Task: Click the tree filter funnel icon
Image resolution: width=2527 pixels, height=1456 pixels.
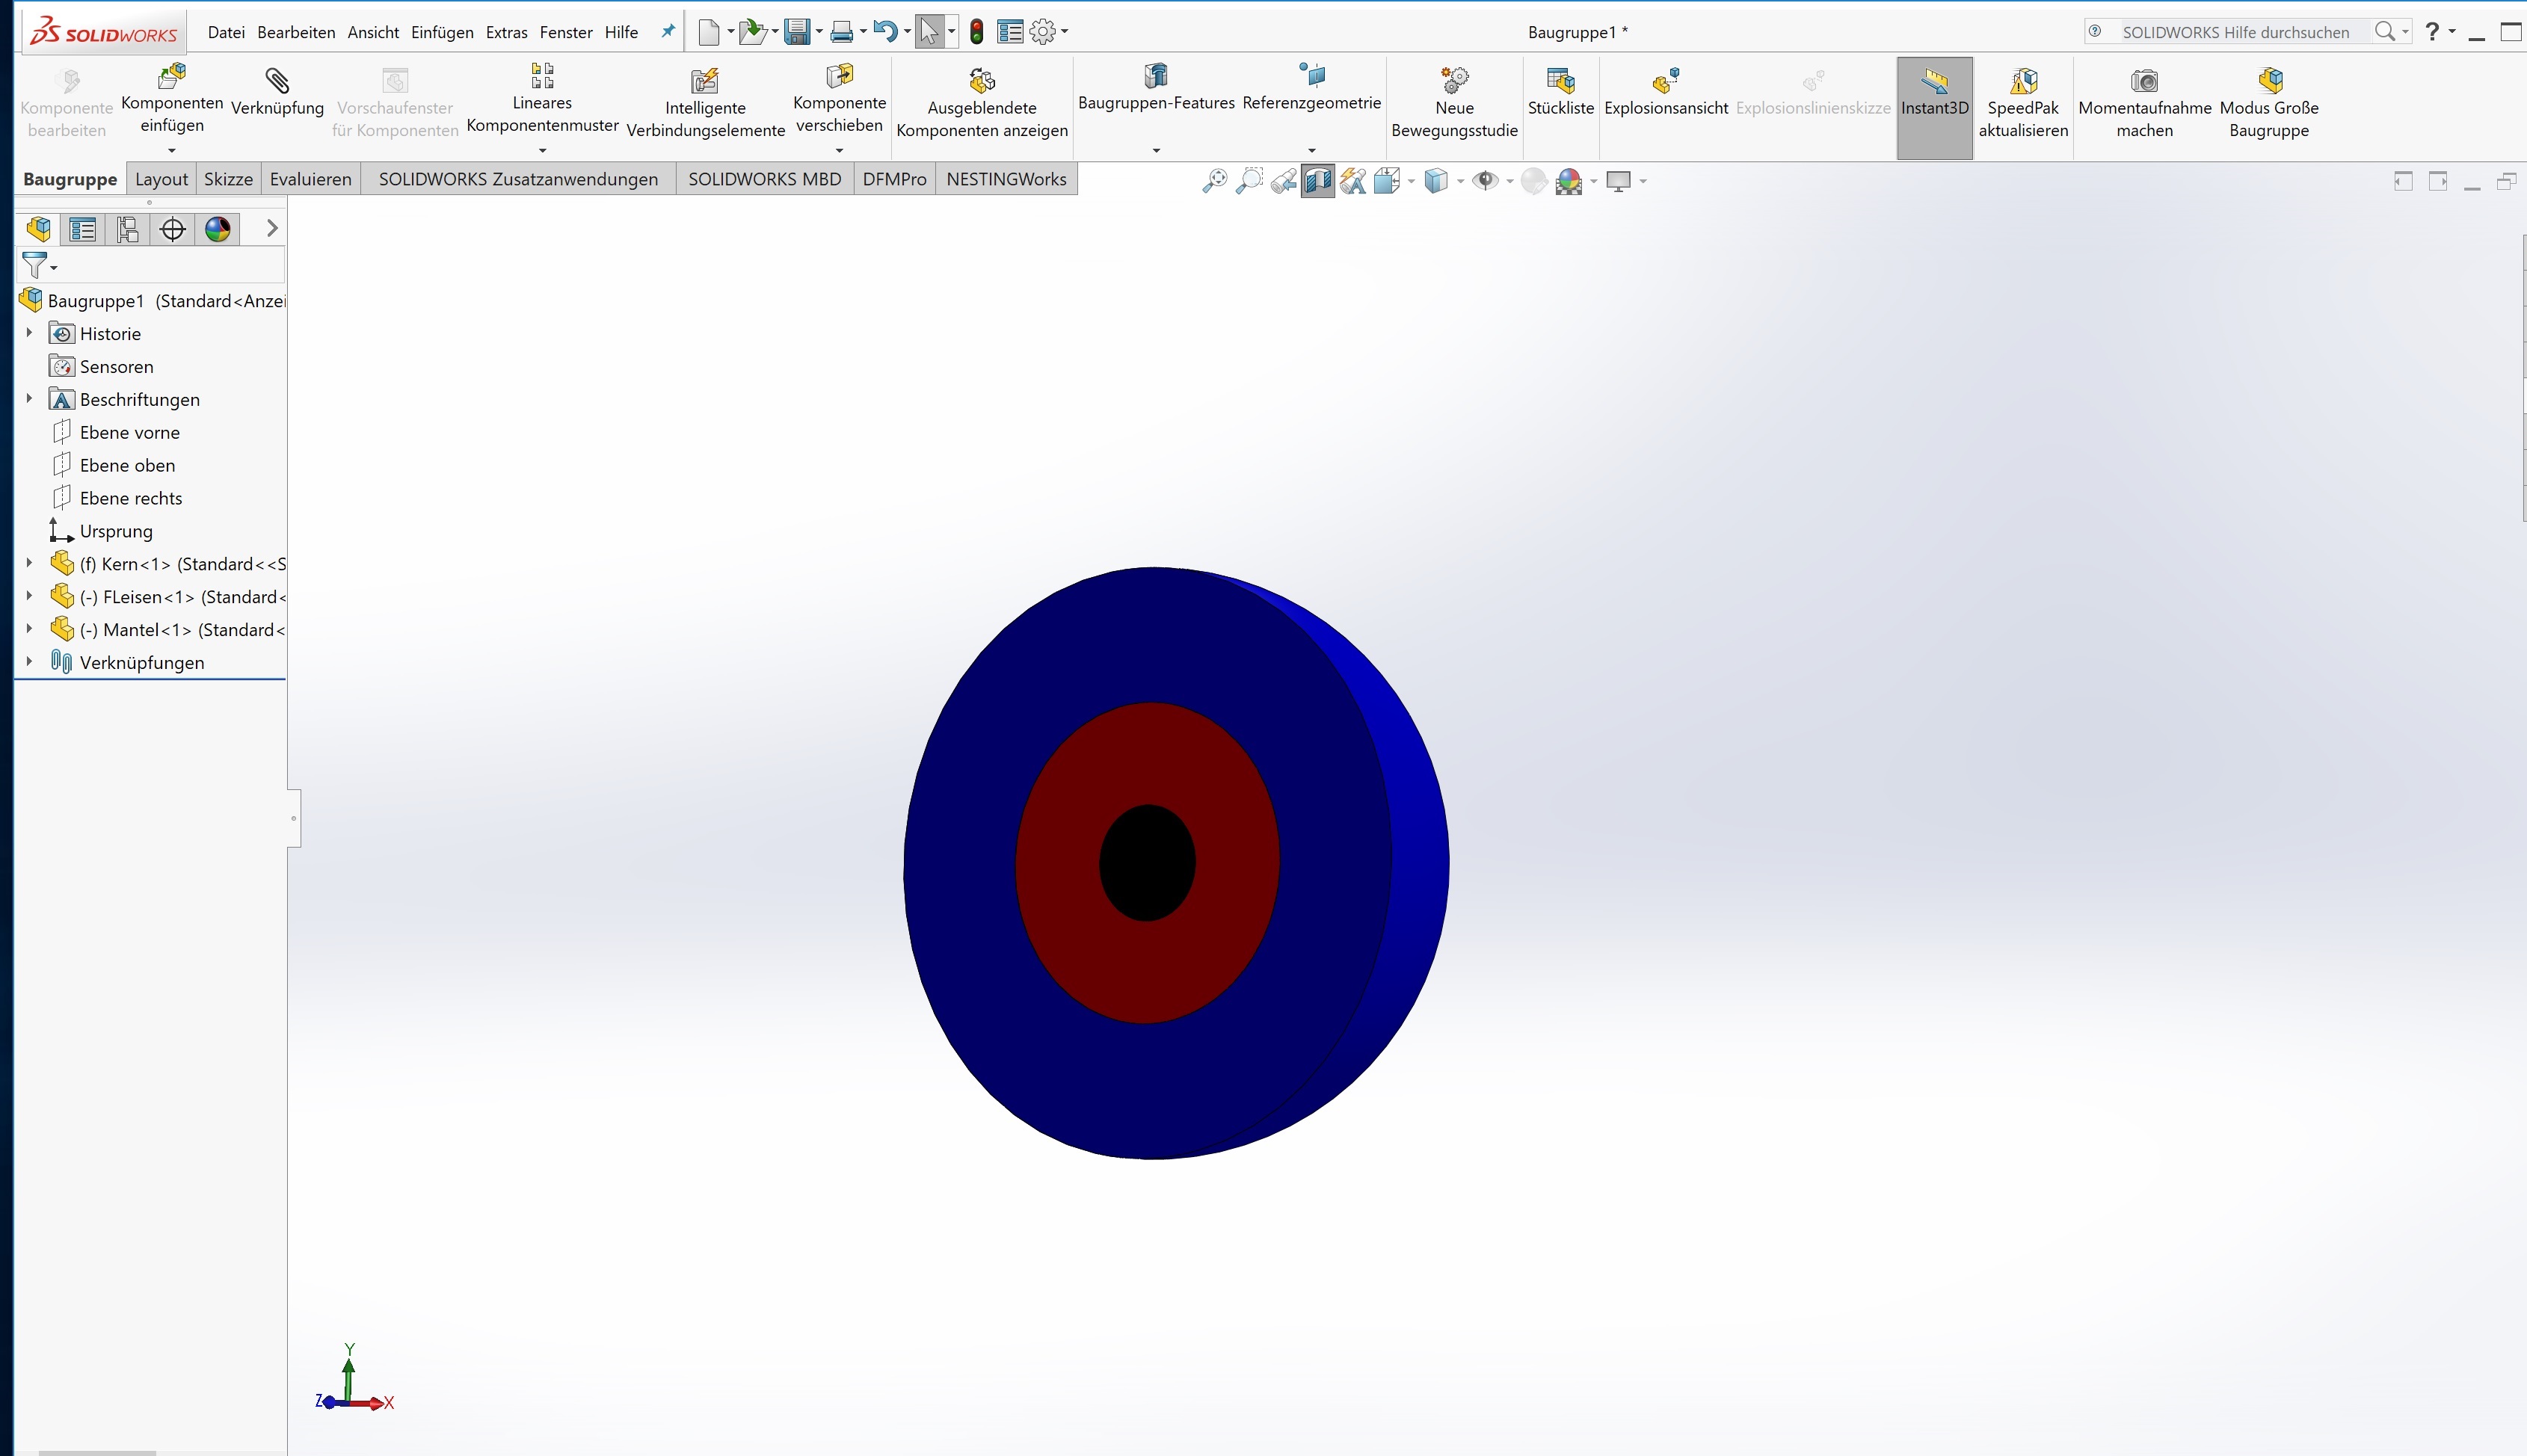Action: 34,266
